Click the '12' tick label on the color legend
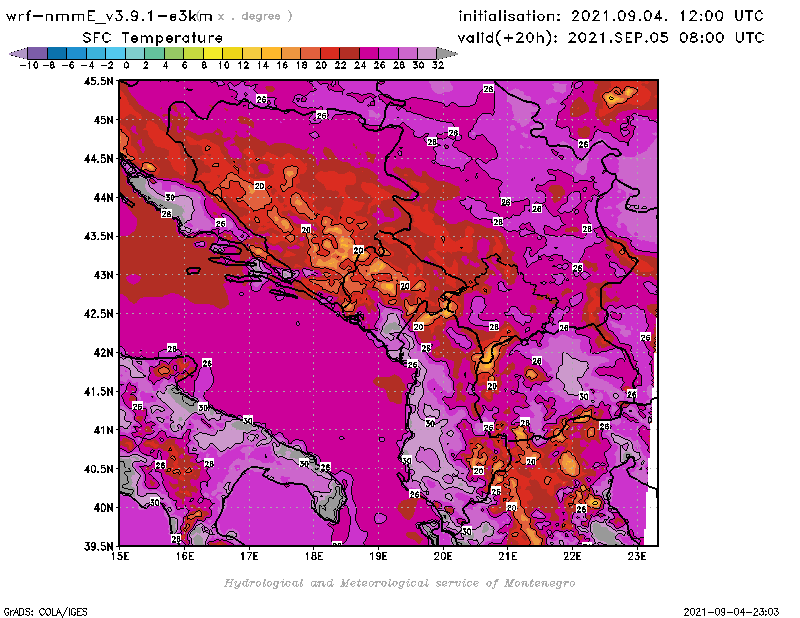The image size is (800, 618). (243, 65)
